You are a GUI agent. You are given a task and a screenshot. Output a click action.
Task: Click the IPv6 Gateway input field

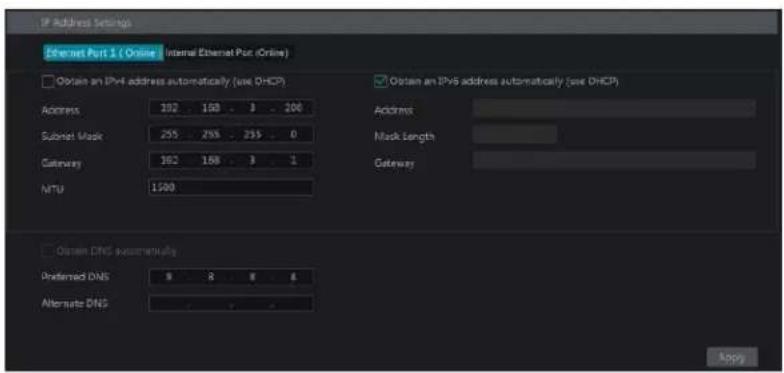(x=614, y=161)
